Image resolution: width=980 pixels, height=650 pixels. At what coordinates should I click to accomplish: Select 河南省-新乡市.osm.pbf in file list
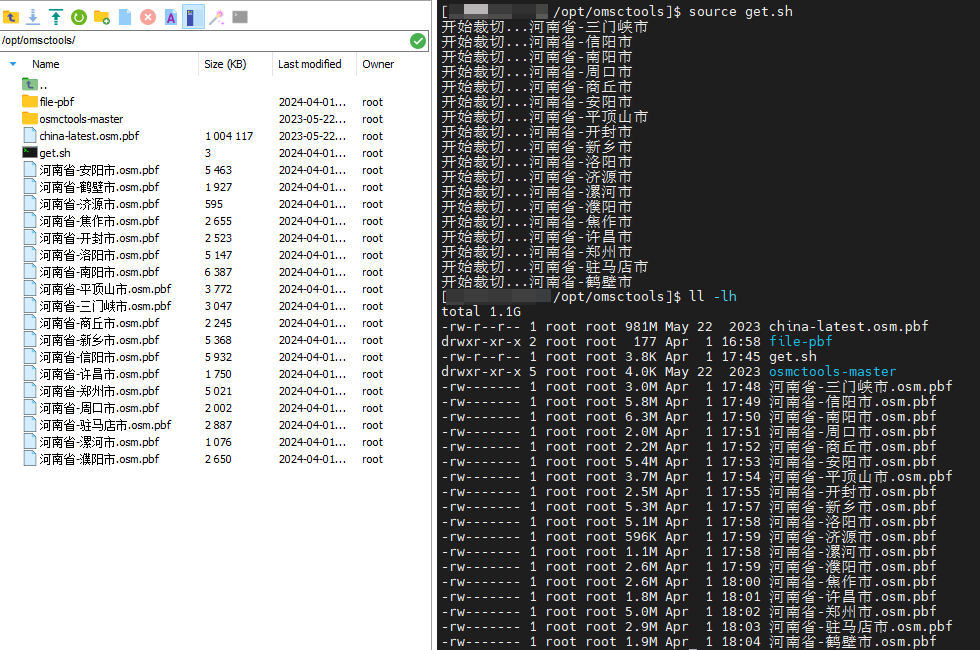click(x=99, y=340)
